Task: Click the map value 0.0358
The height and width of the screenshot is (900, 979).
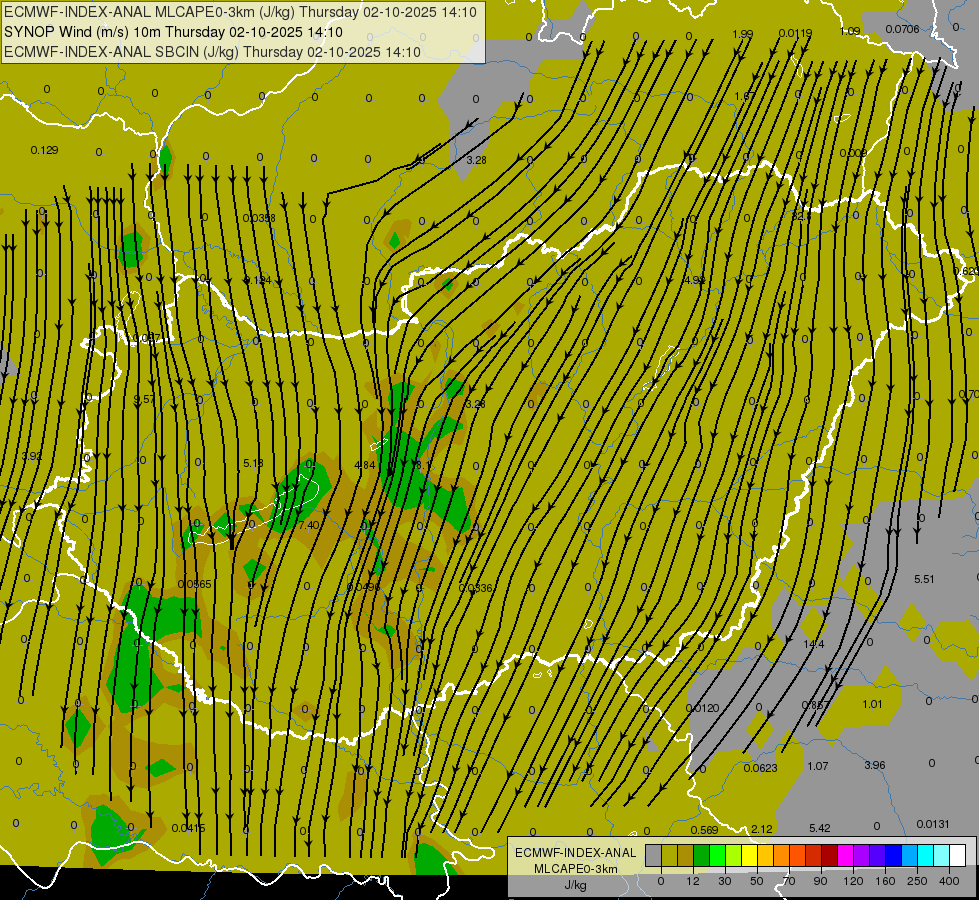Action: click(x=259, y=218)
